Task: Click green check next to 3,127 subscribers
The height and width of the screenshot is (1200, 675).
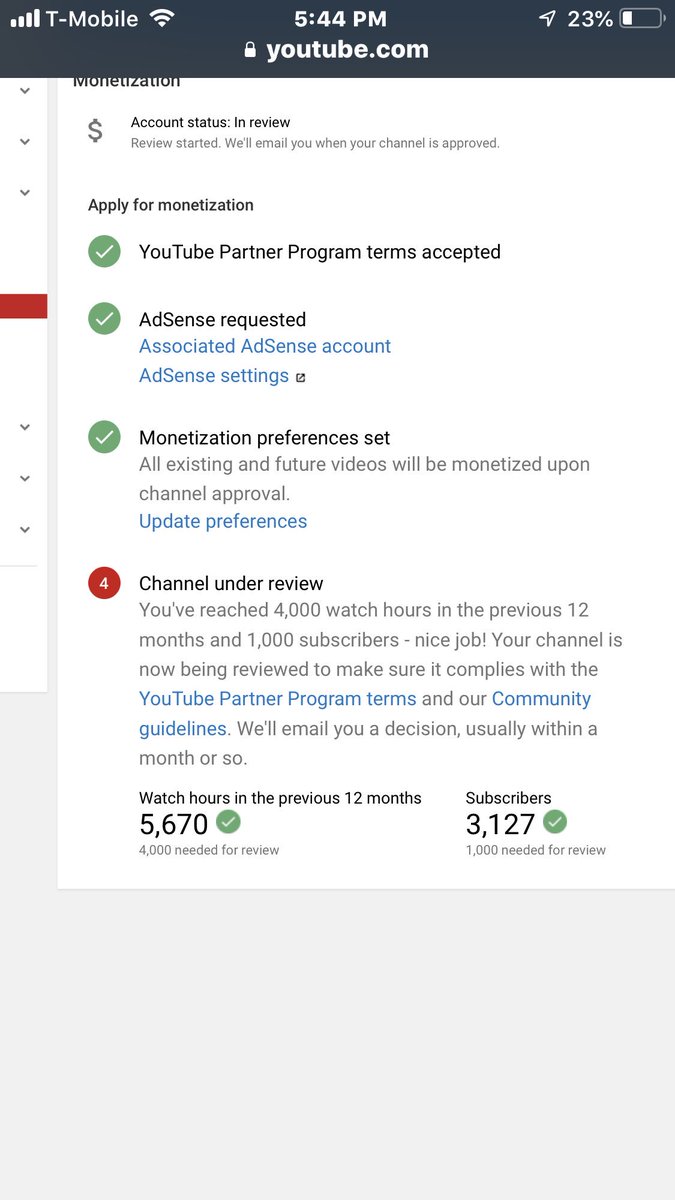Action: tap(555, 822)
